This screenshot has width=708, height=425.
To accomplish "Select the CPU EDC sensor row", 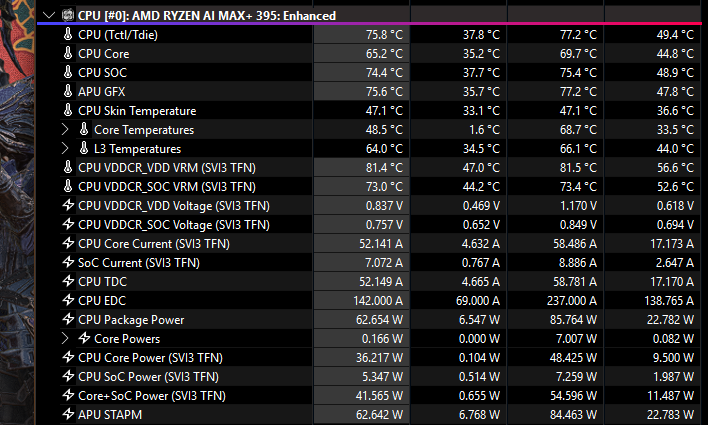I will (102, 301).
